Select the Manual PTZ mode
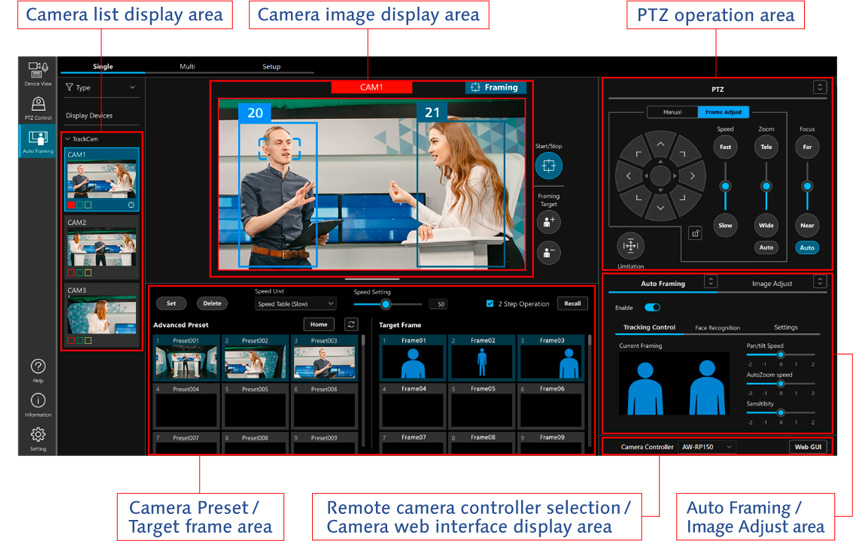The image size is (854, 541). pyautogui.click(x=673, y=112)
